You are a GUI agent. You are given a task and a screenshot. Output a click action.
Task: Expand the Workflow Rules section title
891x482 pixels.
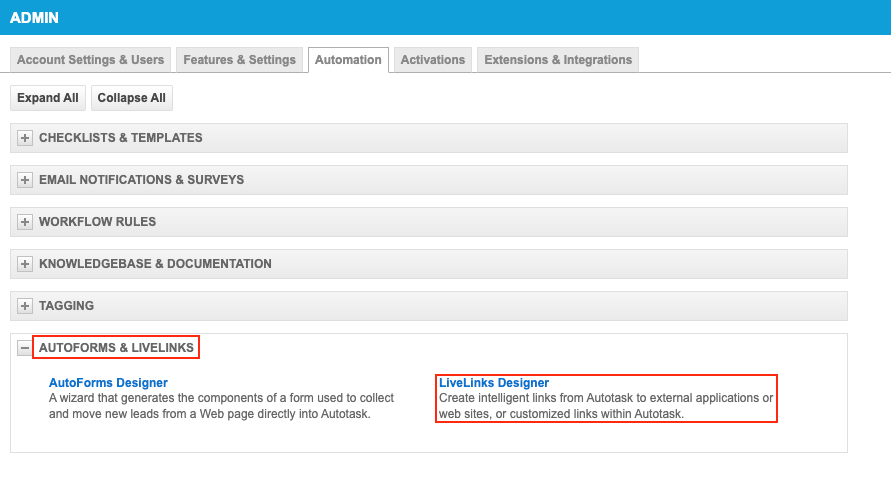click(97, 222)
